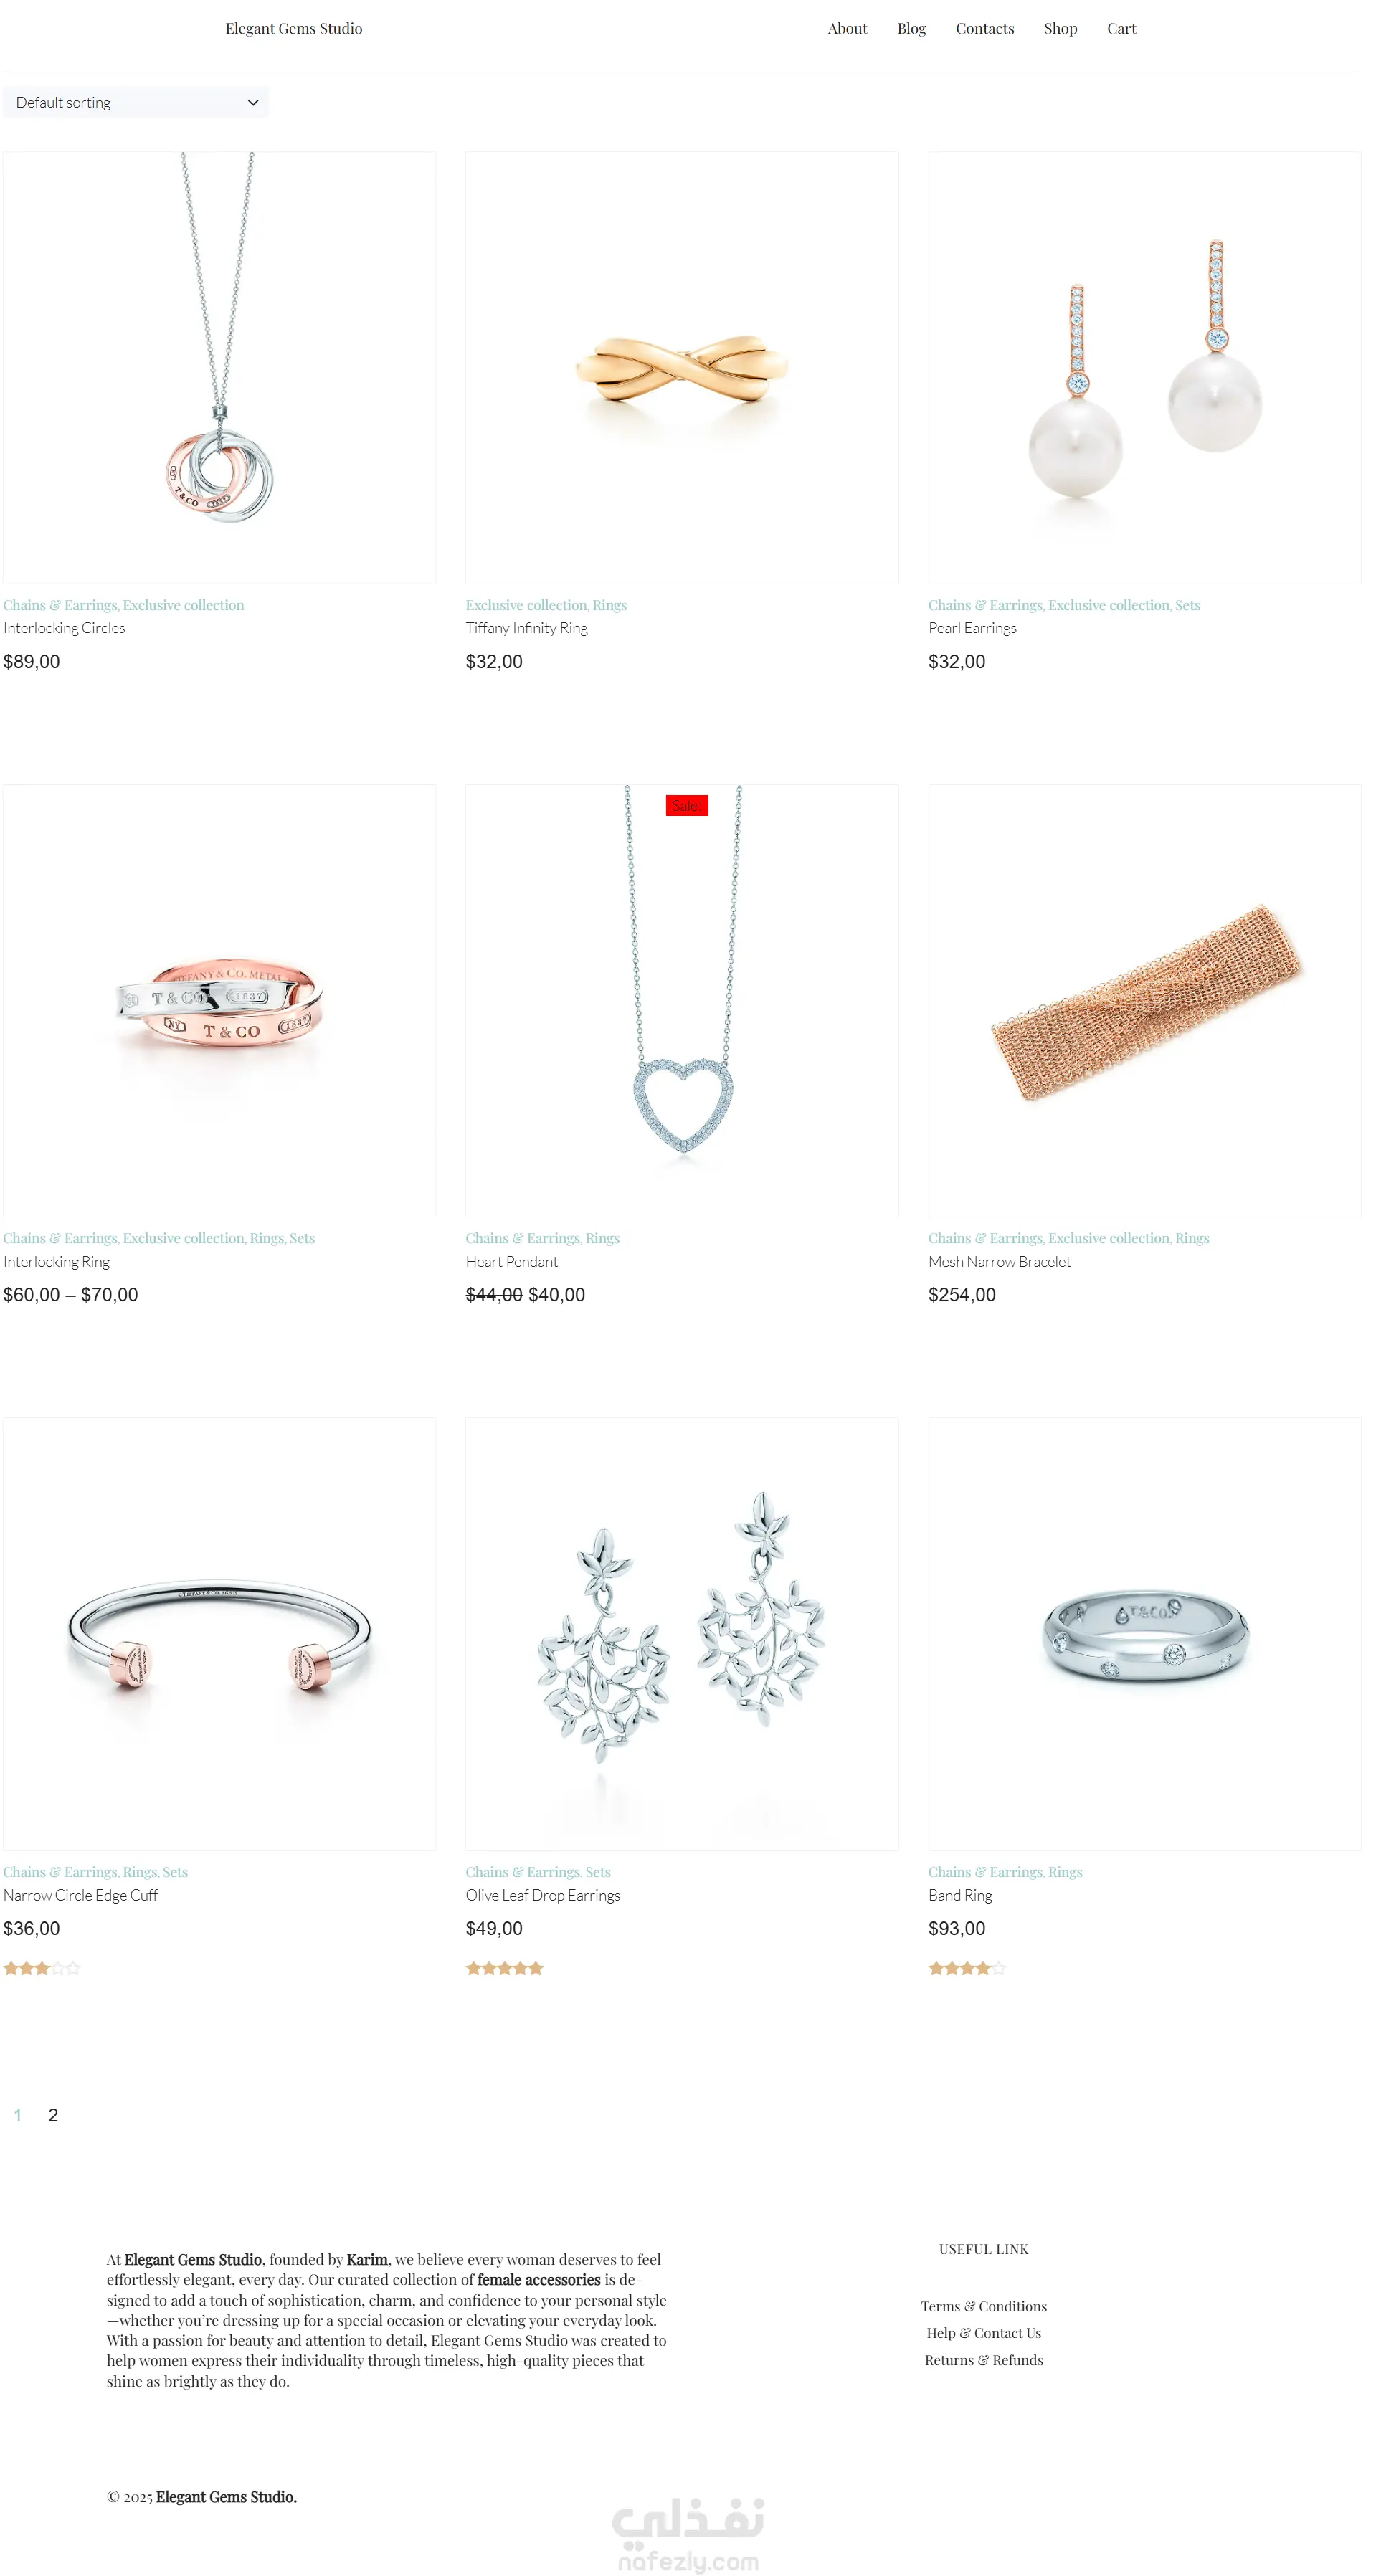Image resolution: width=1376 pixels, height=2576 pixels.
Task: Open the Terms & Conditions footer link
Action: pyautogui.click(x=984, y=2306)
